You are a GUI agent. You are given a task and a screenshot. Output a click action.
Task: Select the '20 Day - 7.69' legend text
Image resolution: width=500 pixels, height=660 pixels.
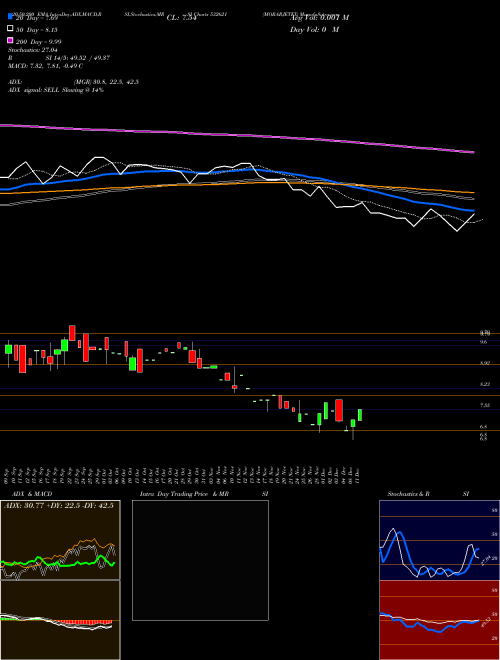(37, 18)
